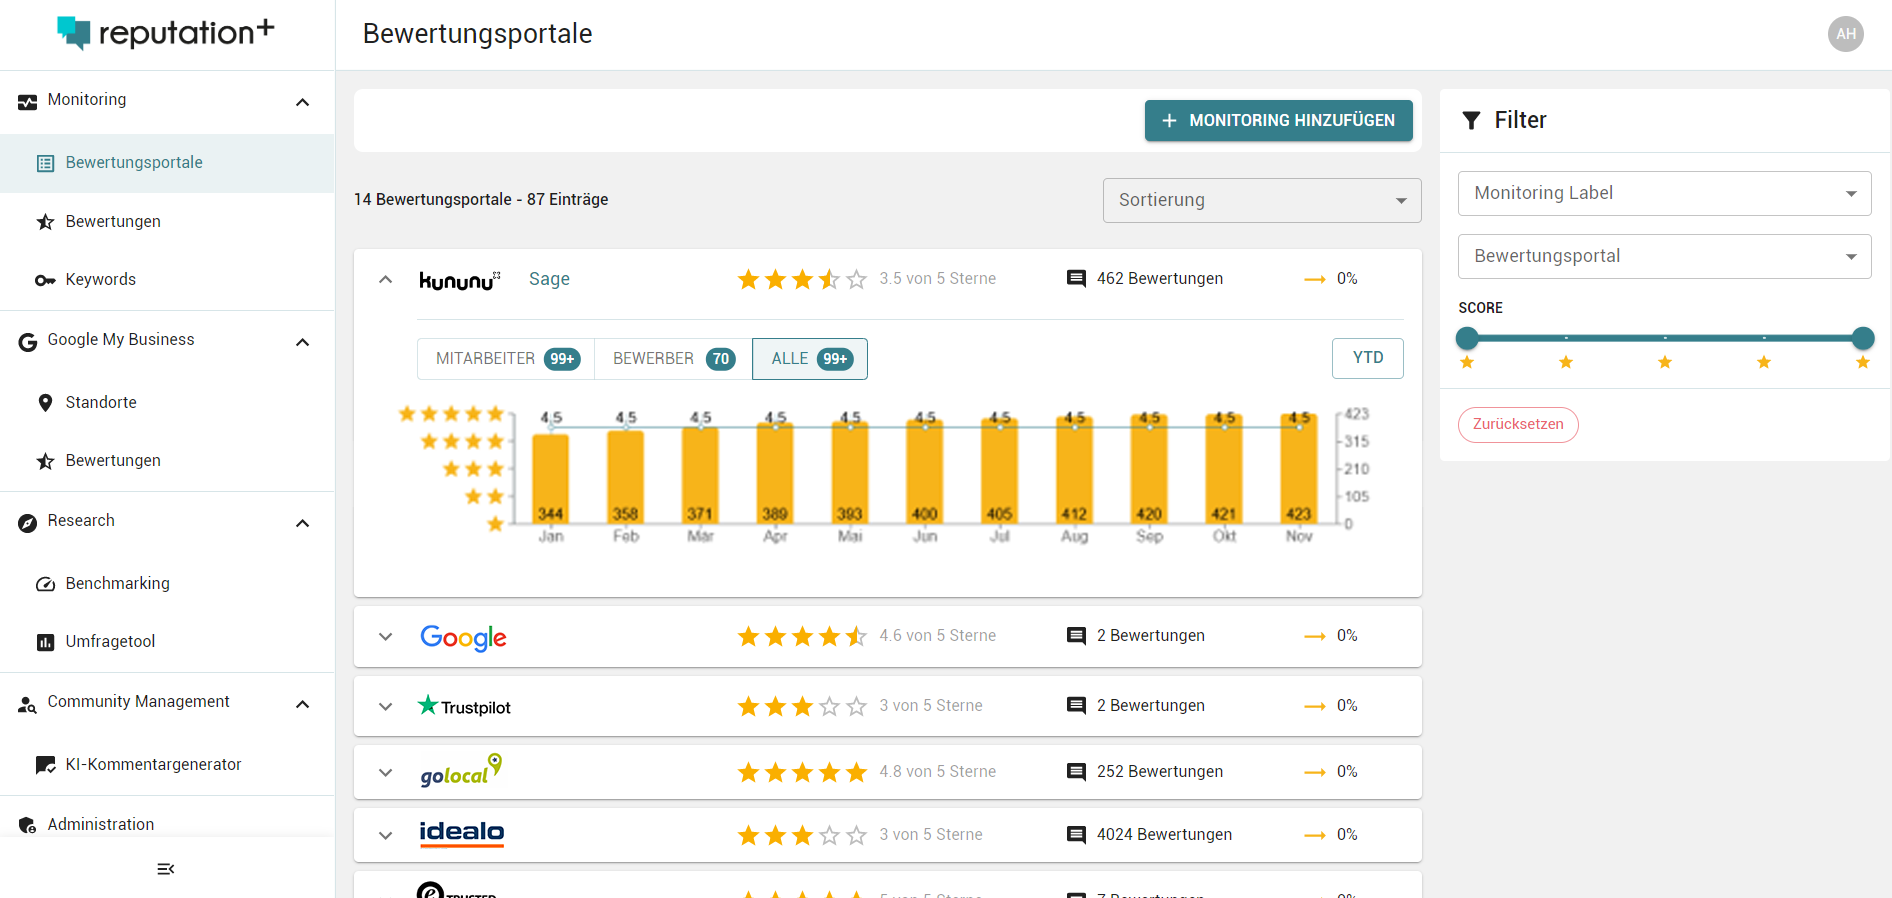Click the idealo logo
This screenshot has width=1892, height=898.
pos(461,834)
